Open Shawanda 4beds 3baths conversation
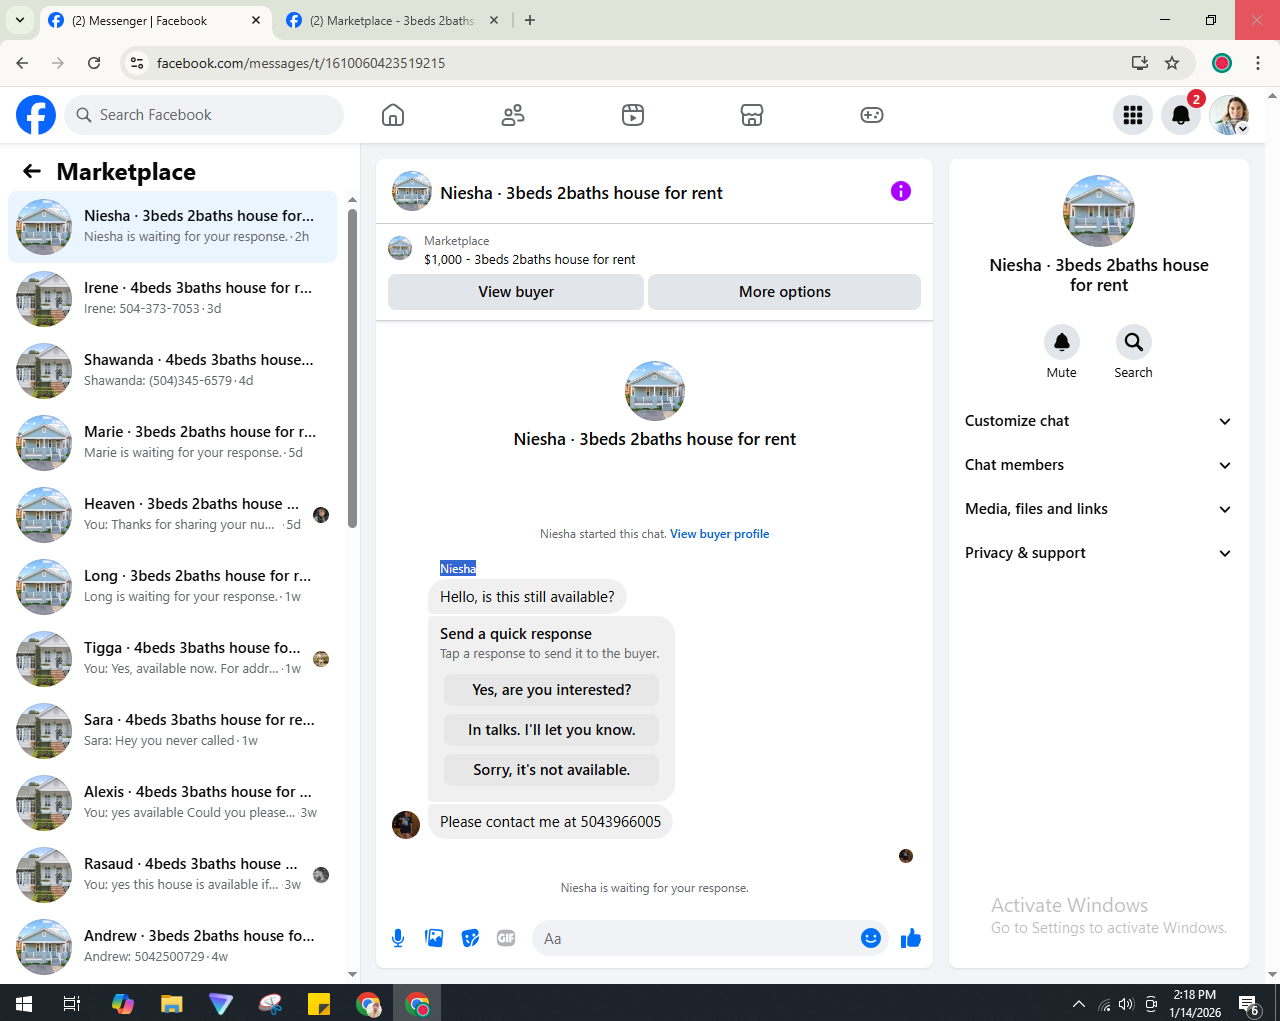1280x1021 pixels. (x=172, y=371)
